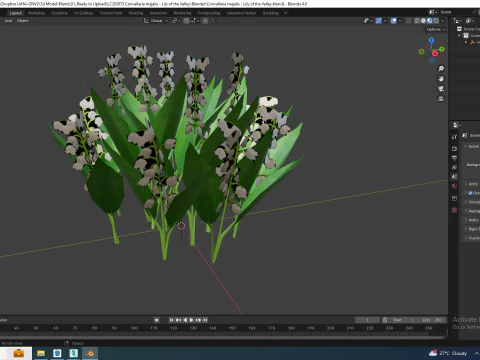
Task: Collapse the Collection tree arrow in outliner
Action: pos(460,35)
